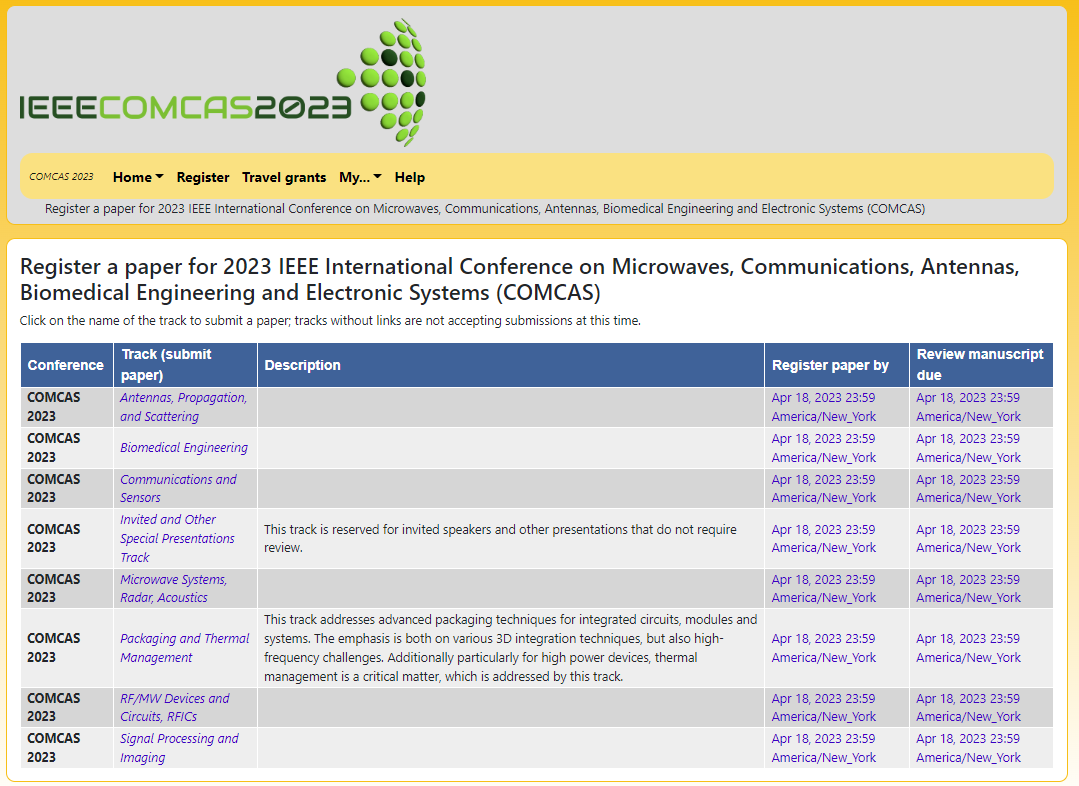Click Register paper by date for Biomedical Engineering row
The width and height of the screenshot is (1079, 786).
point(824,447)
